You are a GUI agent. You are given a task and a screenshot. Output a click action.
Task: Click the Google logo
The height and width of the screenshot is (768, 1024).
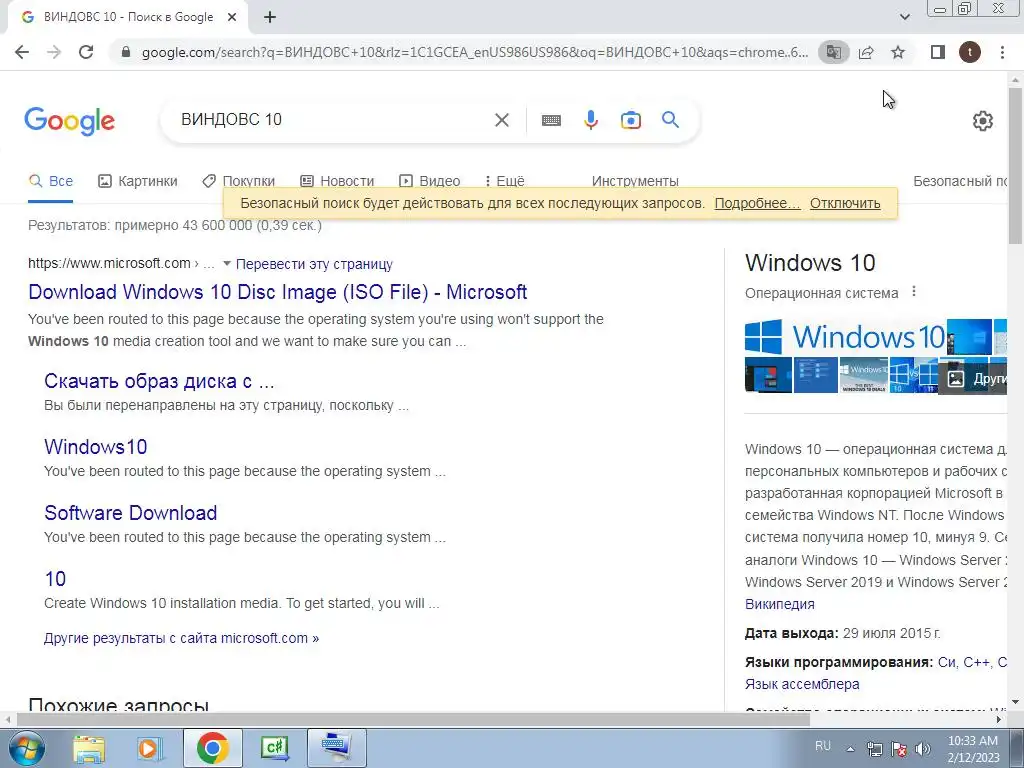69,121
